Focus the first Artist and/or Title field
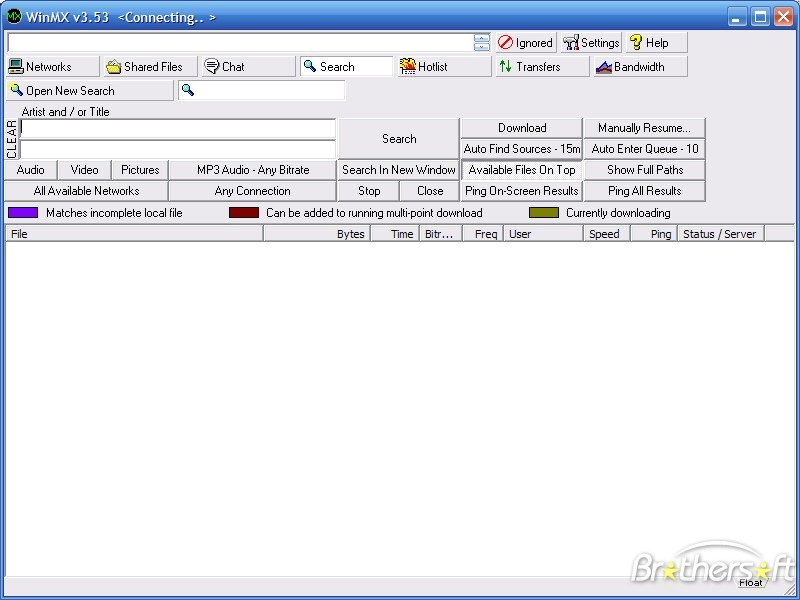 click(x=178, y=129)
